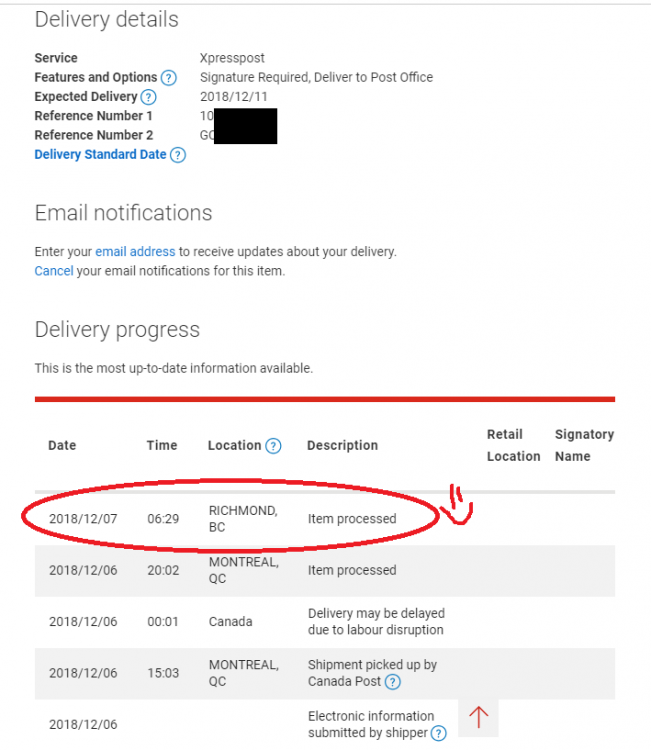Select the Montreal 20:02 Item processed row
Viewport: 651px width, 750px height.
(351, 570)
